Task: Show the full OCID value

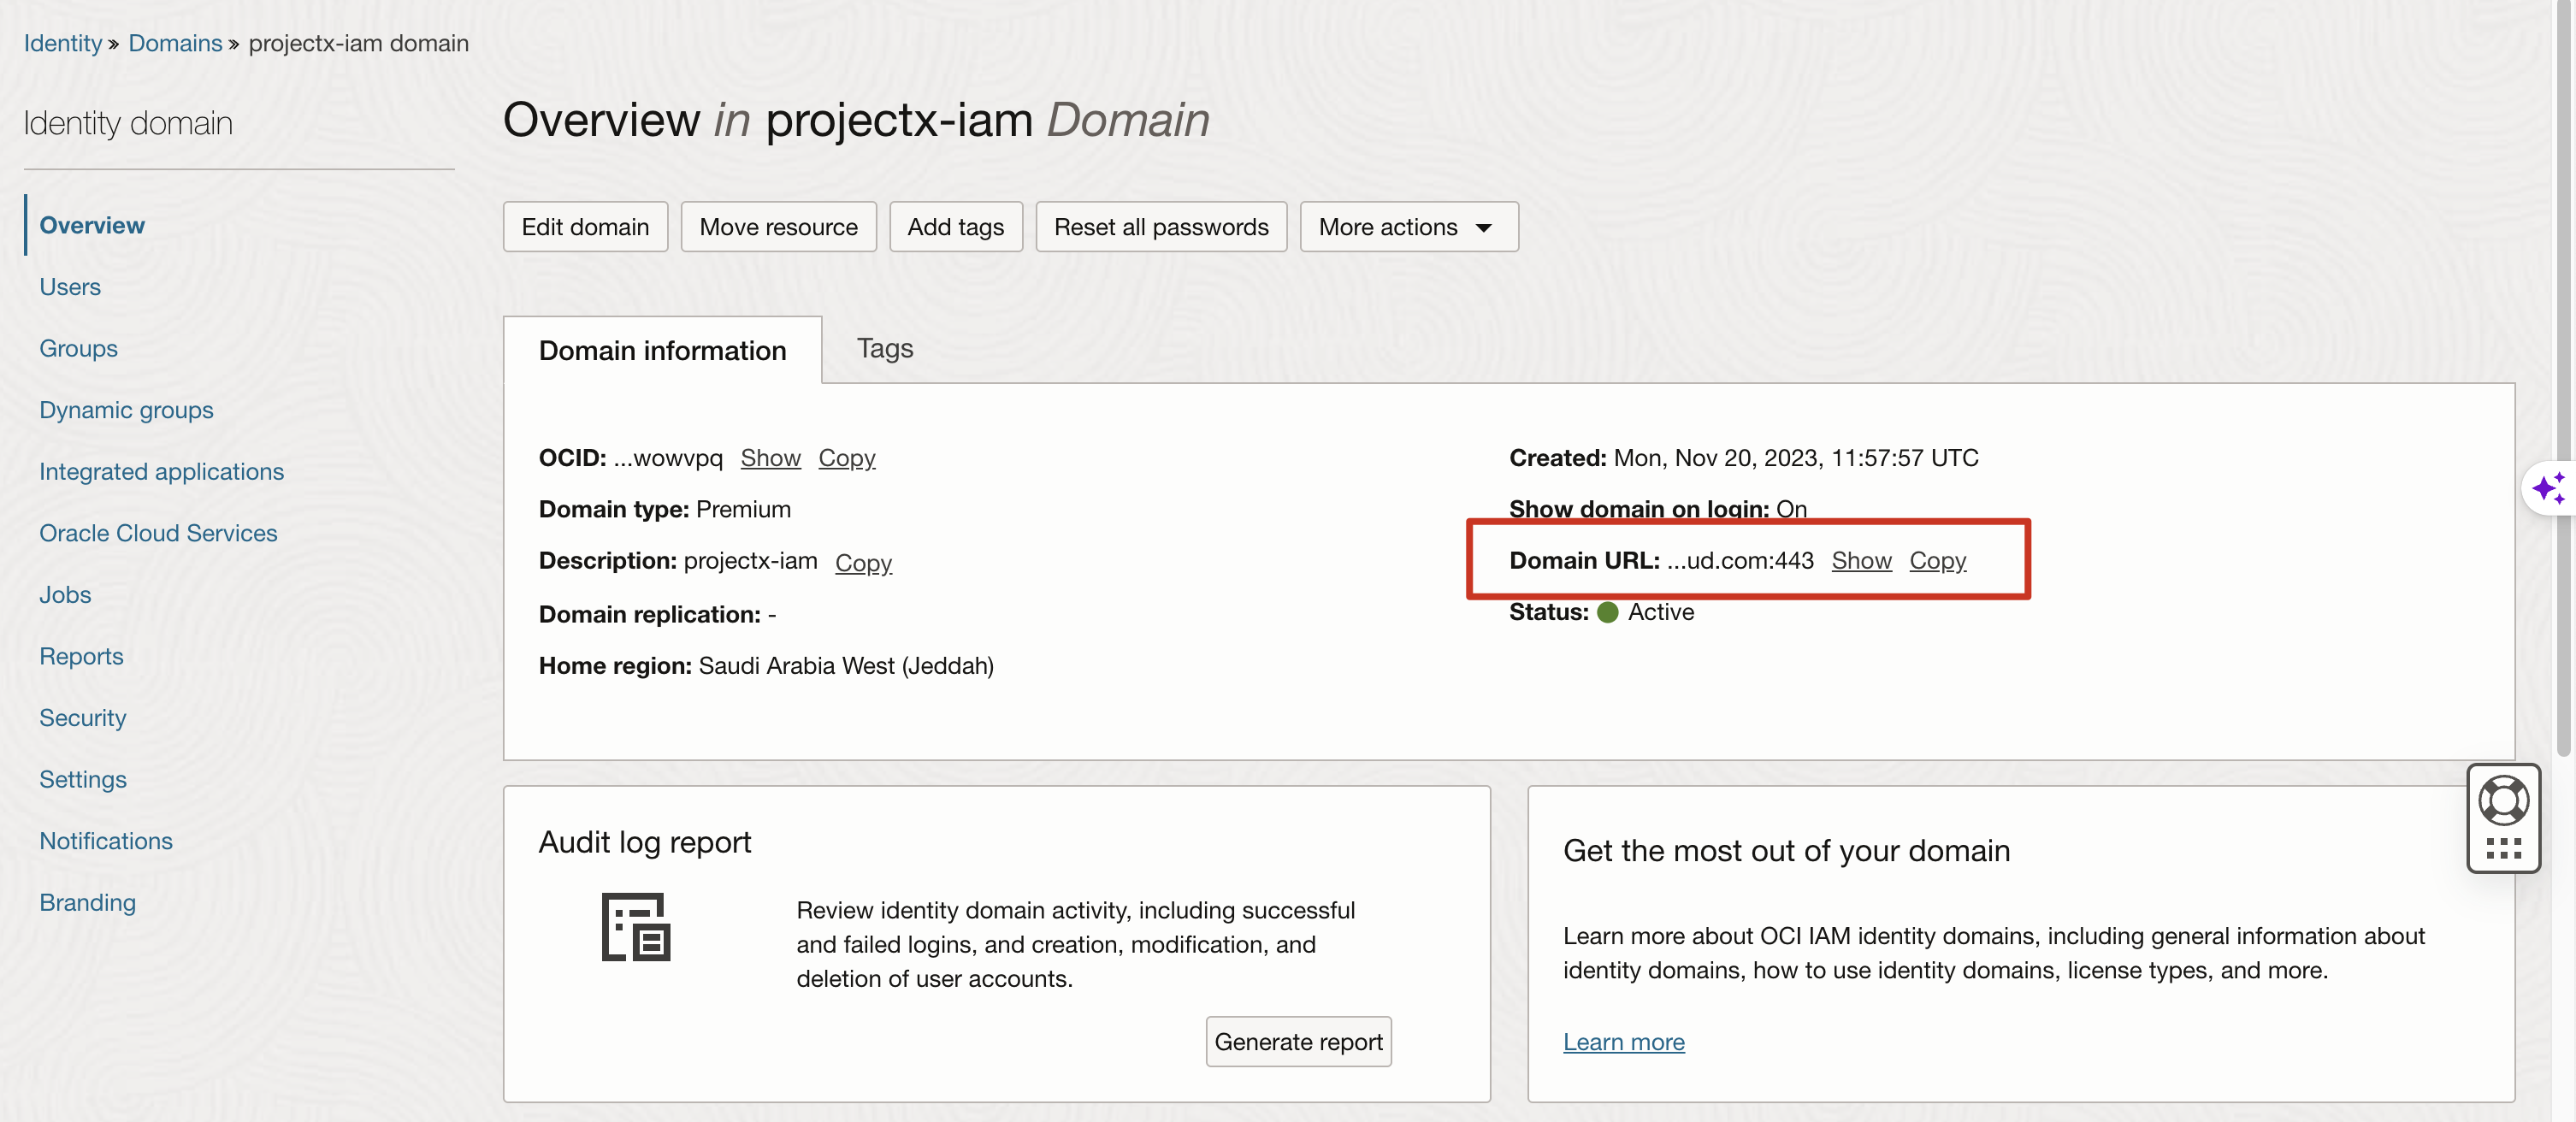Action: pos(770,458)
